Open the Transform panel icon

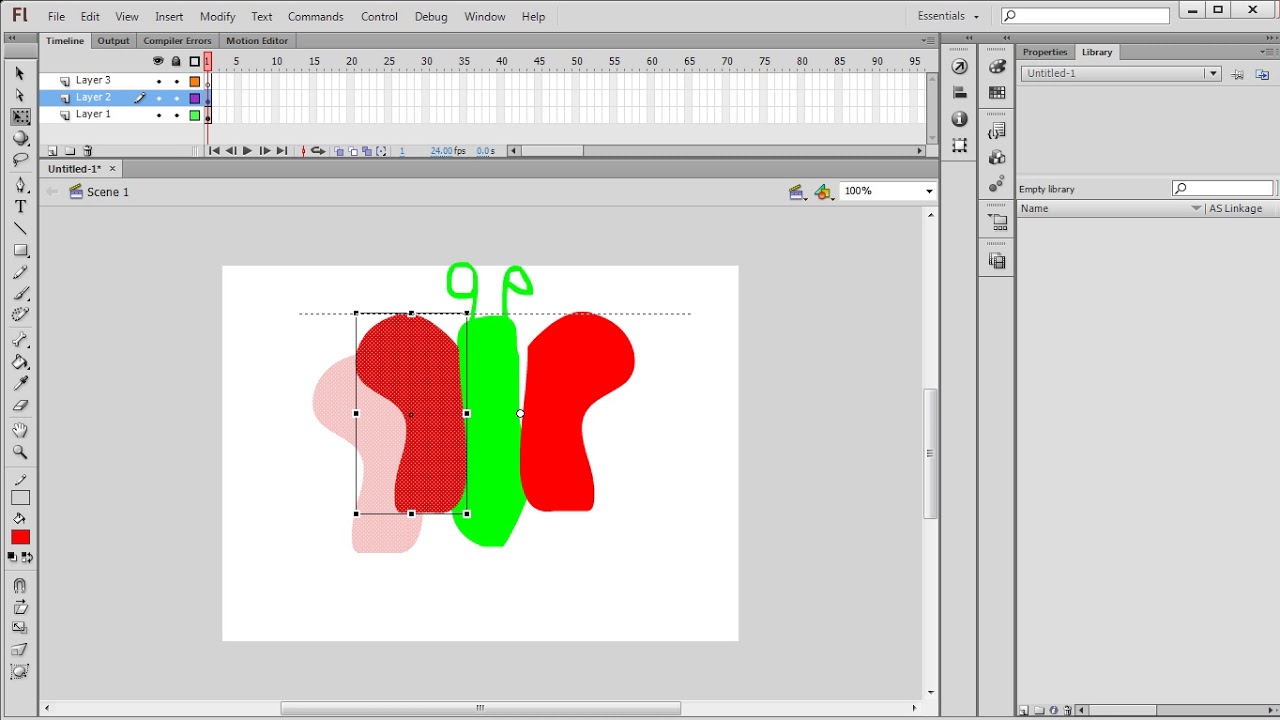coord(960,146)
